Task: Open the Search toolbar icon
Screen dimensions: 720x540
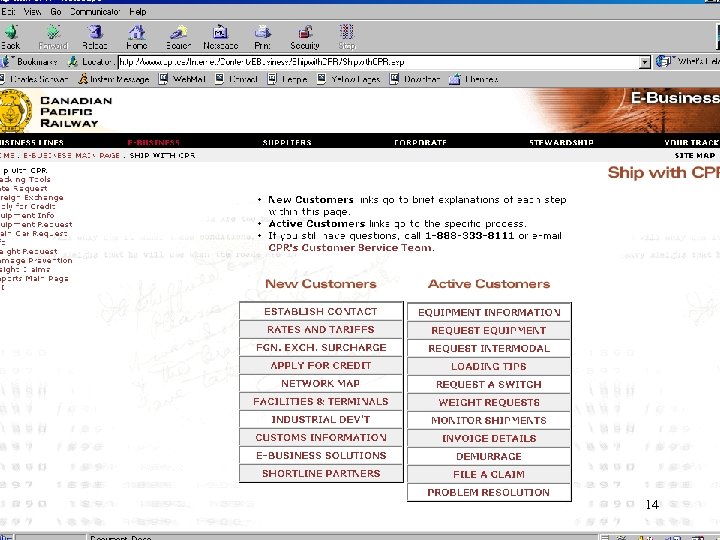Action: [x=178, y=32]
